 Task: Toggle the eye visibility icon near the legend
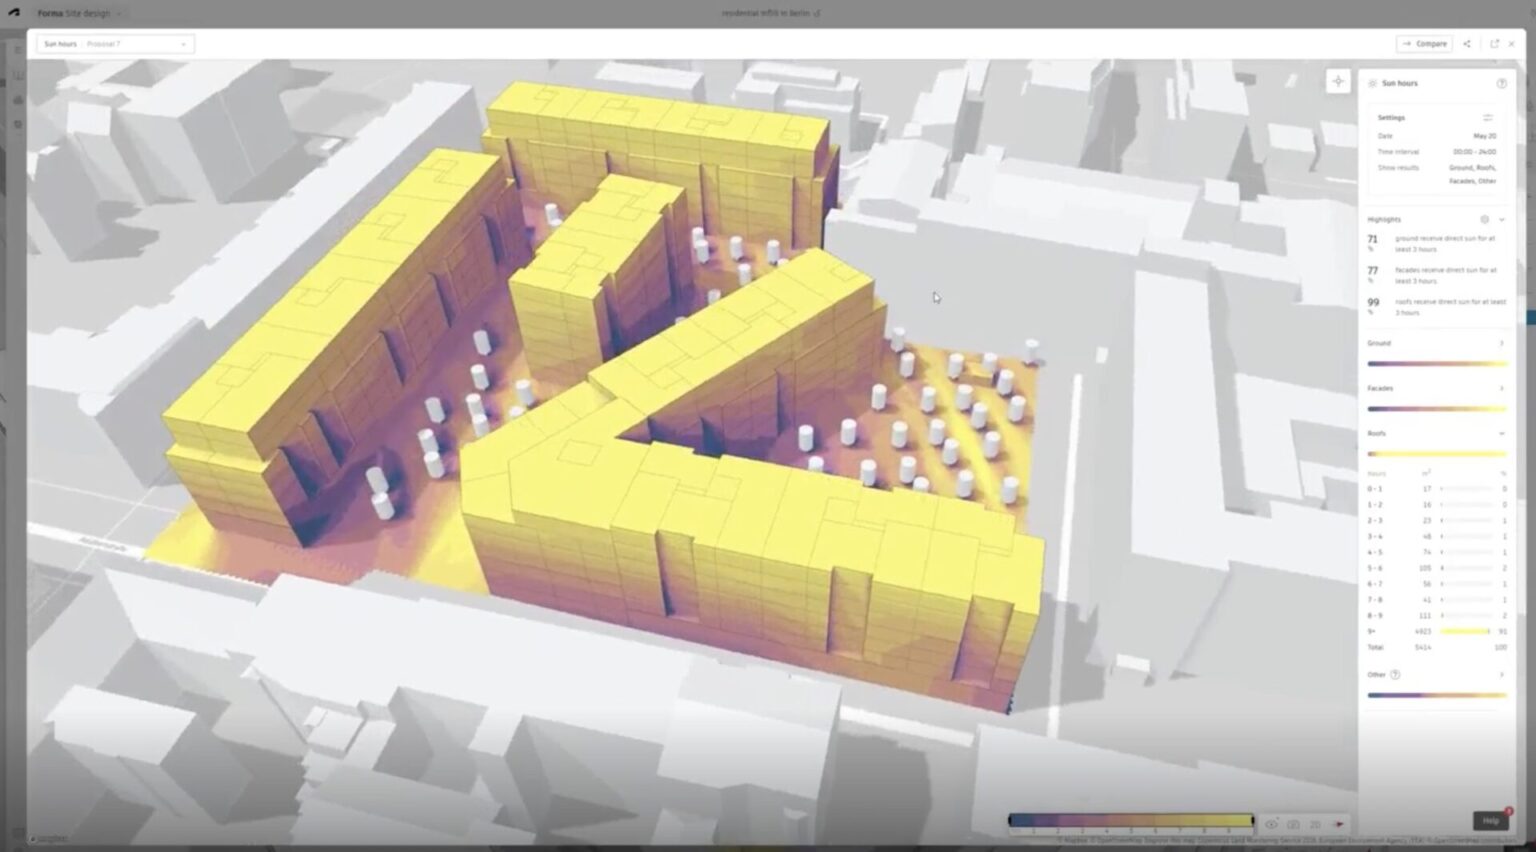coord(1272,823)
